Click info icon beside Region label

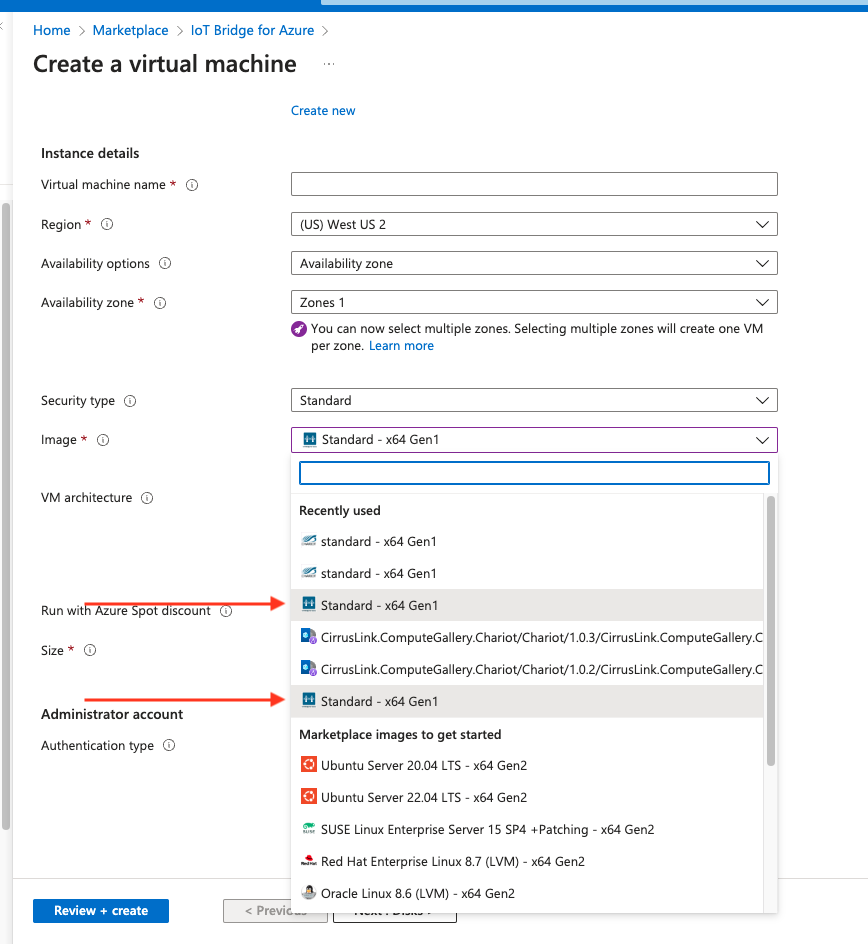coord(107,225)
